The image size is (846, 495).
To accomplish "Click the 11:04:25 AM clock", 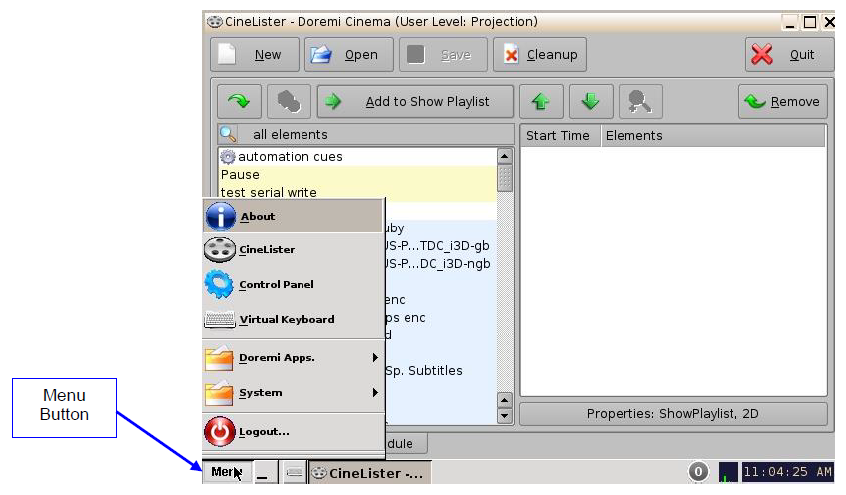I will click(x=787, y=472).
